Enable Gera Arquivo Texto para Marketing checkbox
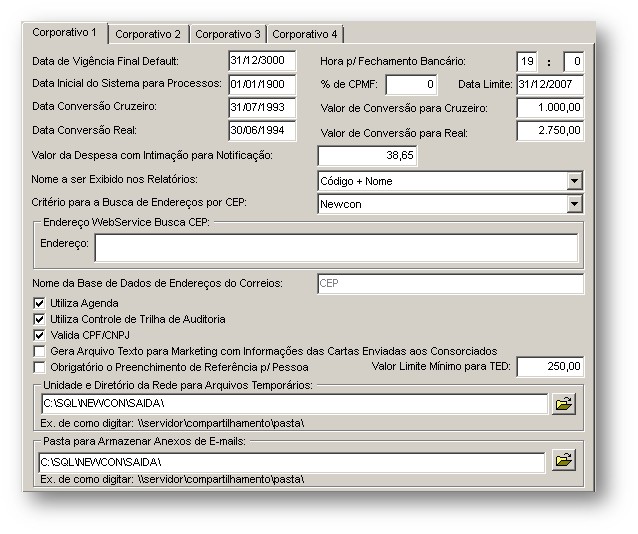Viewport: 638px width, 534px height. (39, 351)
